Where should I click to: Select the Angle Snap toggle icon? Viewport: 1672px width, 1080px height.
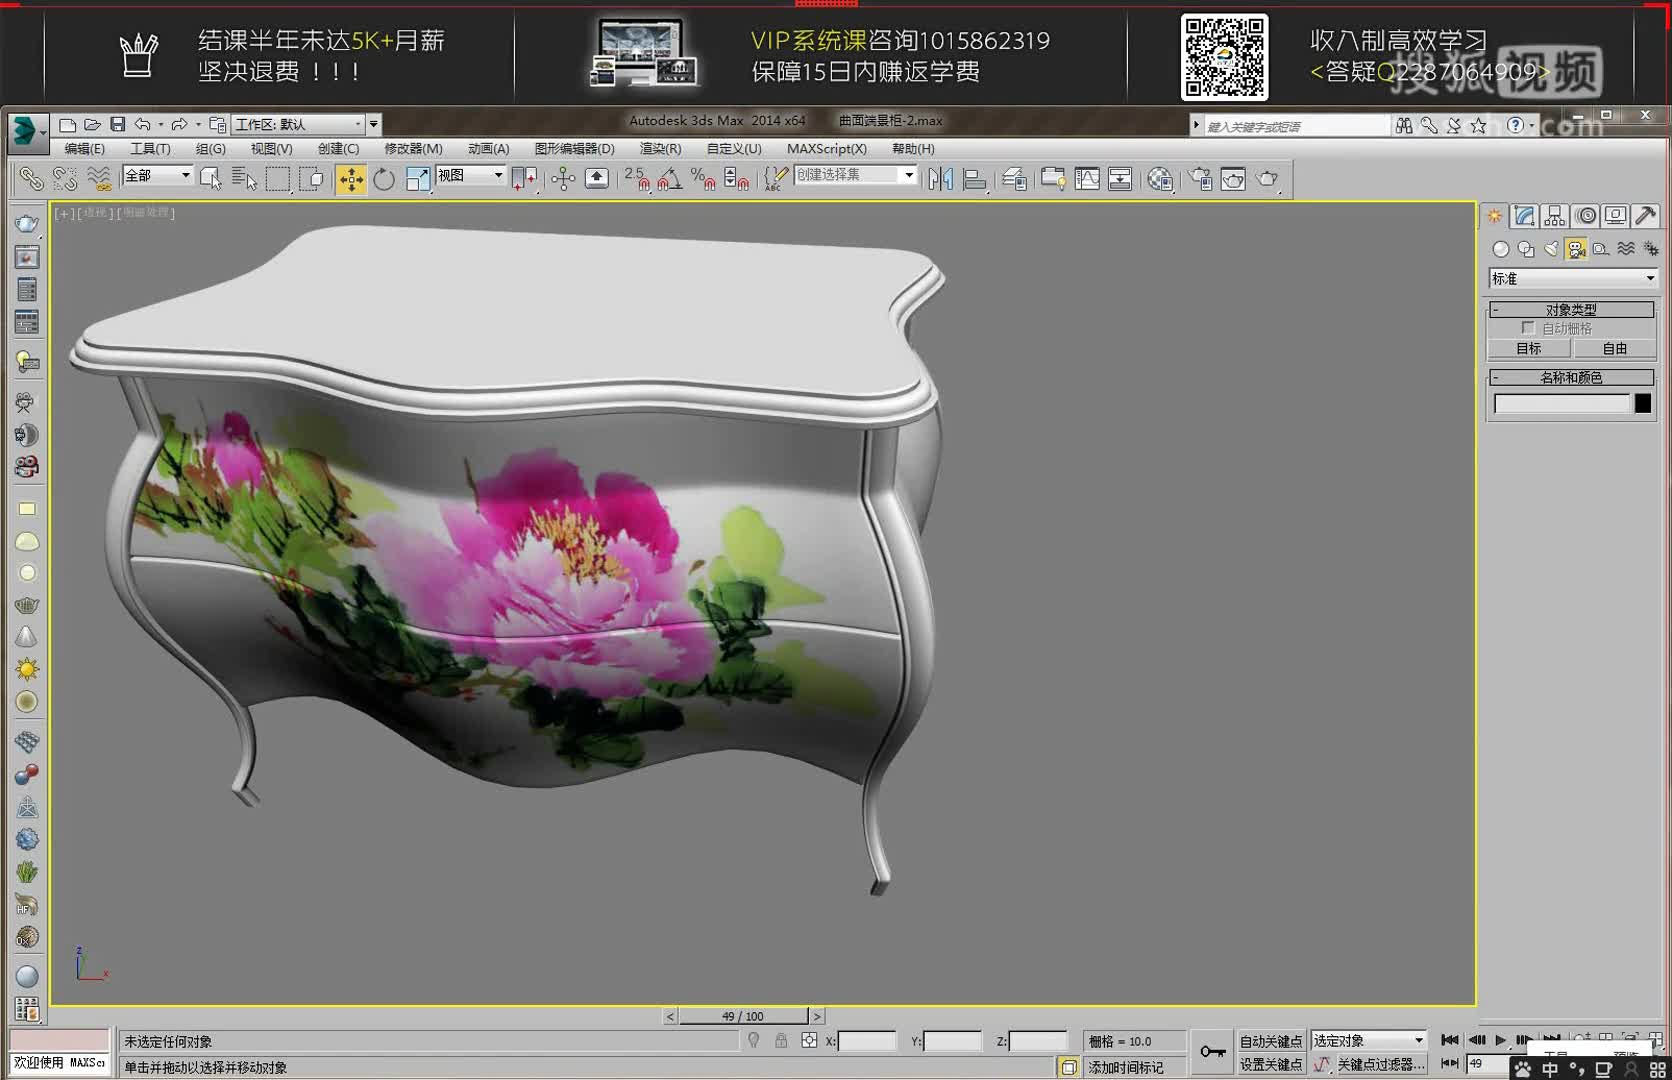click(668, 179)
